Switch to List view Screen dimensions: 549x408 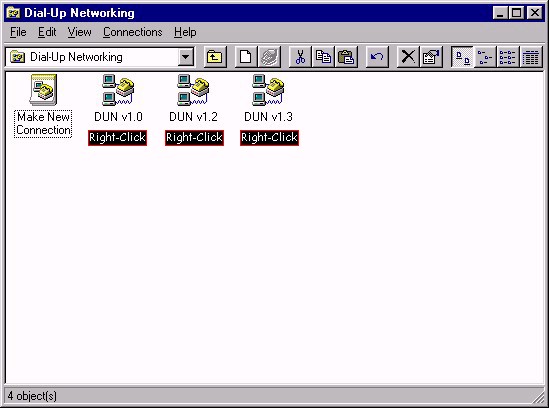pos(508,57)
